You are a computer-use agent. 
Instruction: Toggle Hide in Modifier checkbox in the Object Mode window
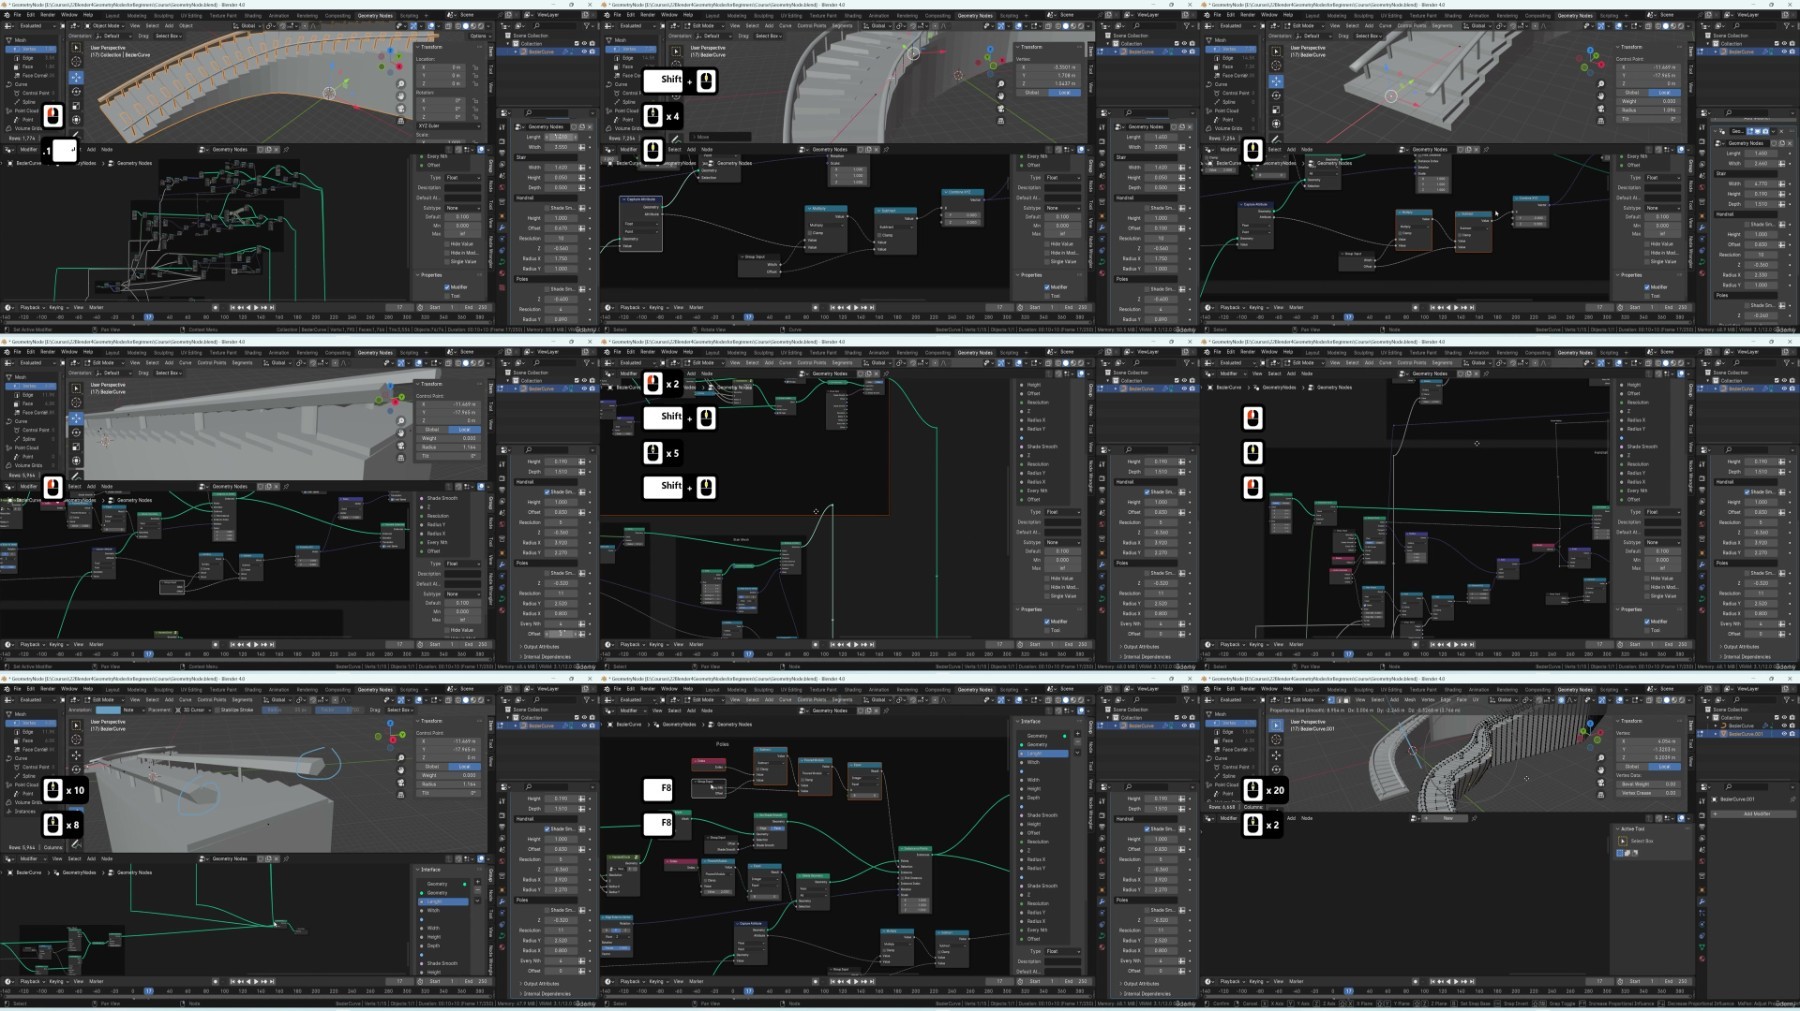[447, 253]
